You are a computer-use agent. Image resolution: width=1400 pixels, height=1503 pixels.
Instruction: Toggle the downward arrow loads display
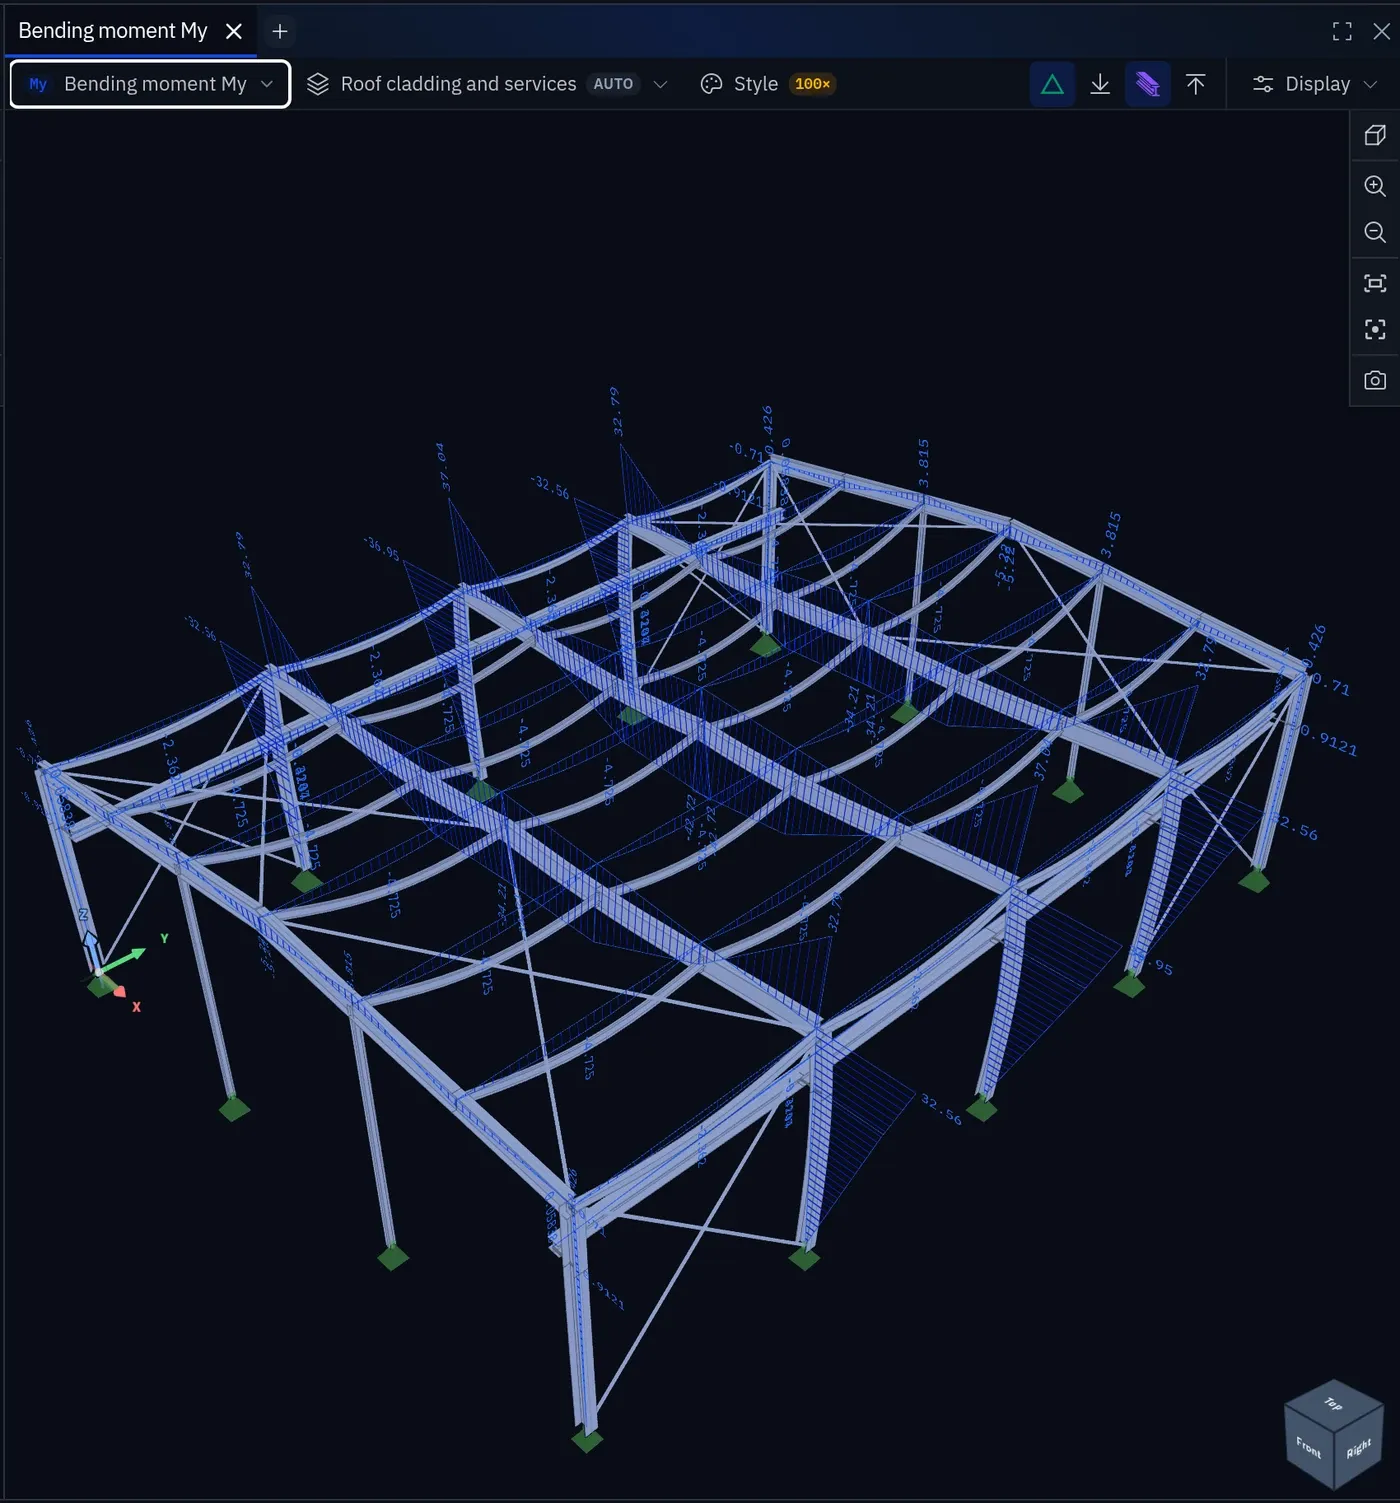coord(1100,84)
